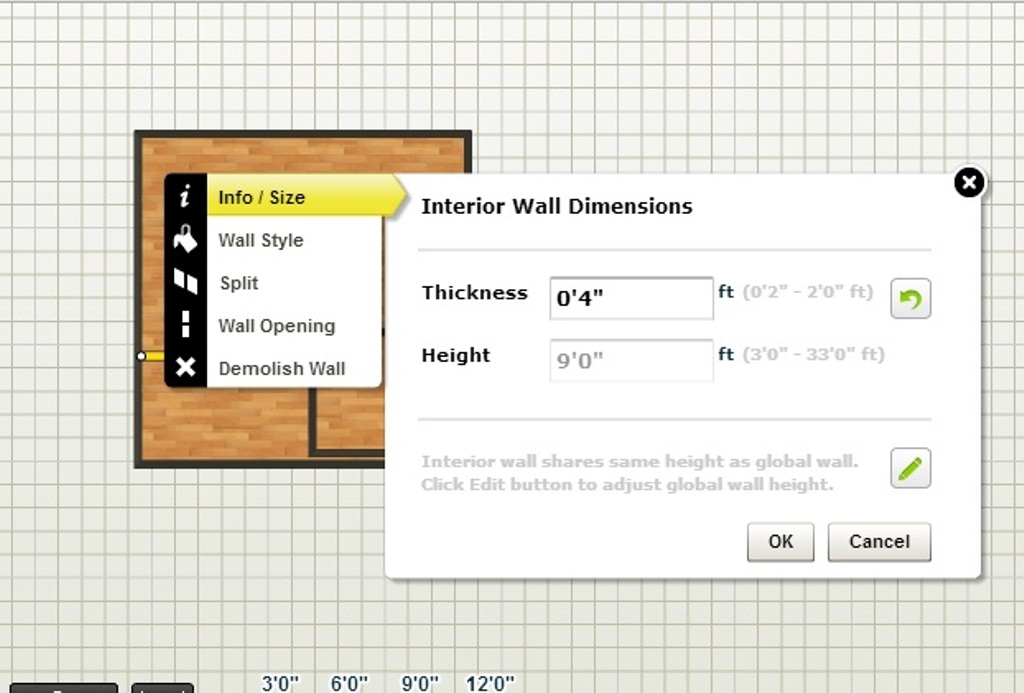The height and width of the screenshot is (693, 1024).
Task: Choose Wall Opening from the menu
Action: (x=276, y=325)
